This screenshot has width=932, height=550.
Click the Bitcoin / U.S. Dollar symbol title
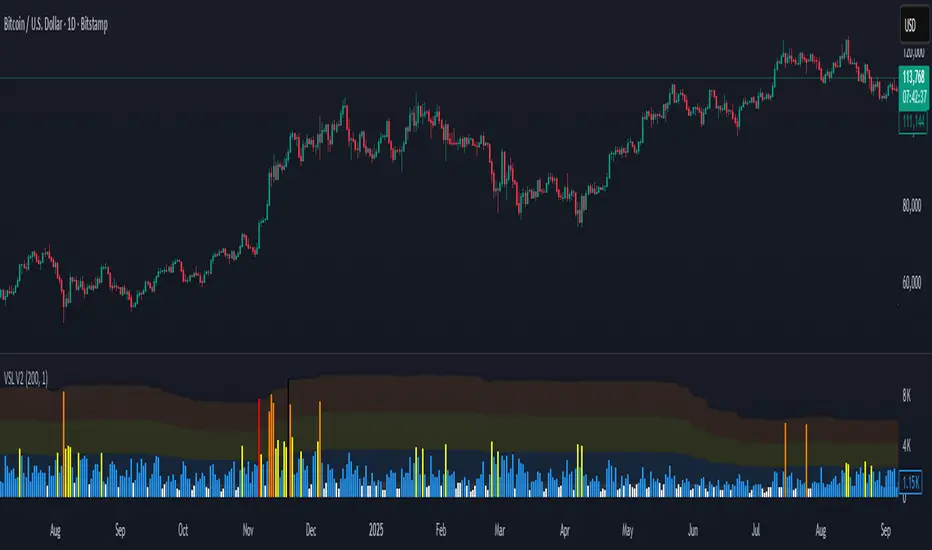point(56,24)
